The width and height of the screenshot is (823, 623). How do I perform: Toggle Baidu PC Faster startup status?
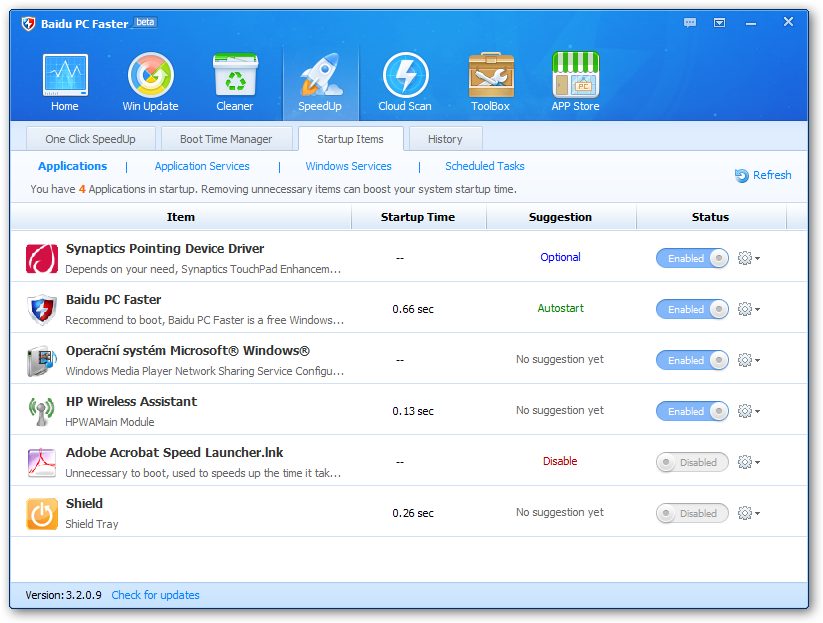pos(692,309)
